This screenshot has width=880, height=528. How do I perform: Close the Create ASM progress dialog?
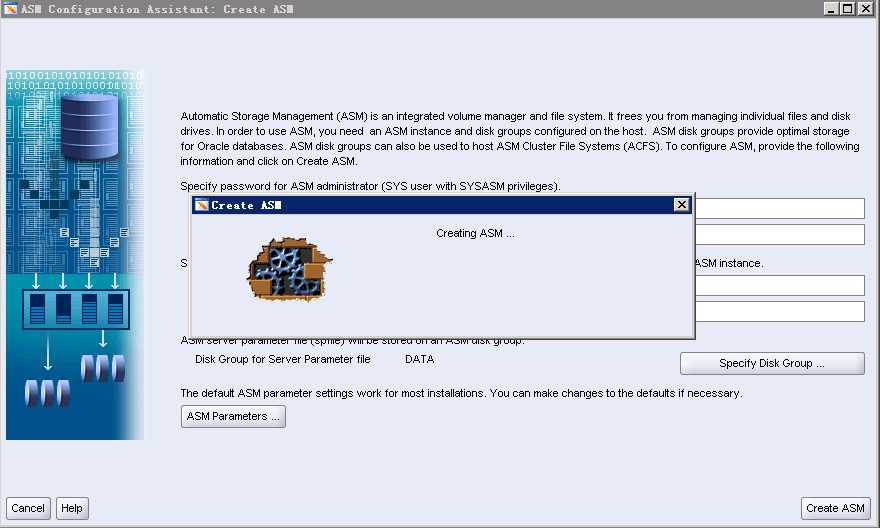pos(681,205)
